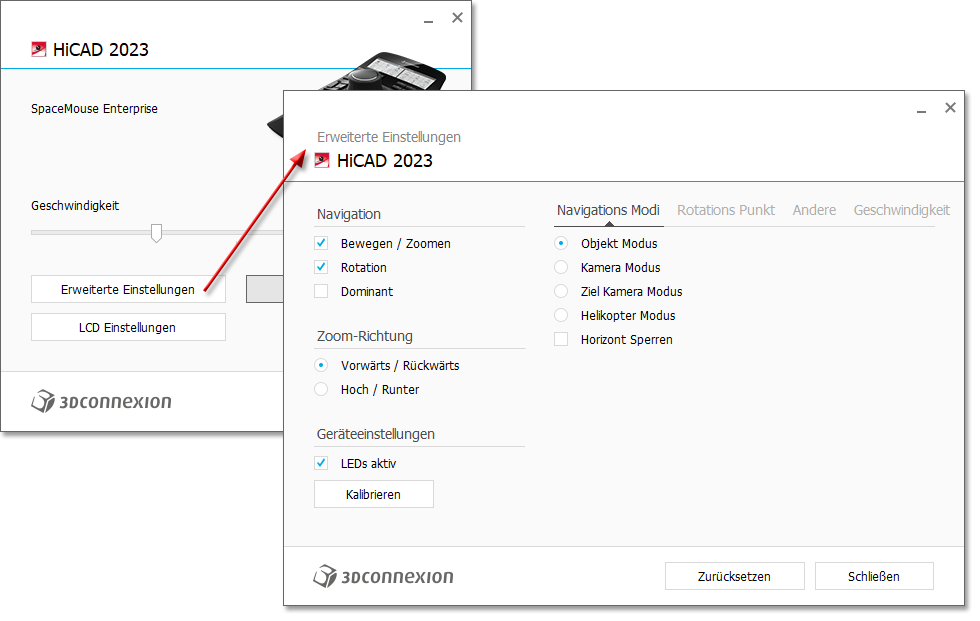This screenshot has width=980, height=621.
Task: Uncheck the Rotation checkbox
Action: click(x=321, y=267)
